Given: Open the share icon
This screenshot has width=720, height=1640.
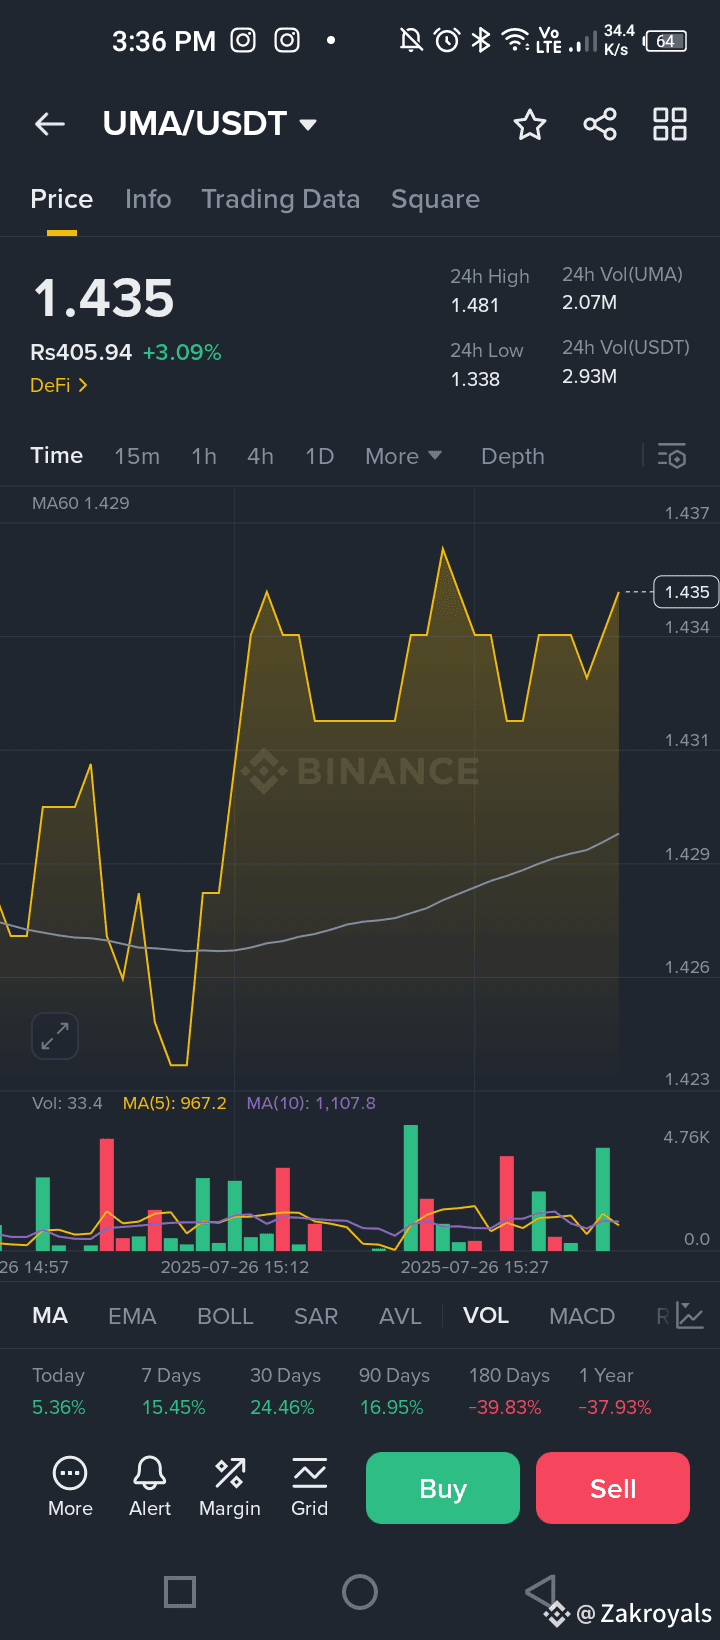Looking at the screenshot, I should pyautogui.click(x=600, y=125).
